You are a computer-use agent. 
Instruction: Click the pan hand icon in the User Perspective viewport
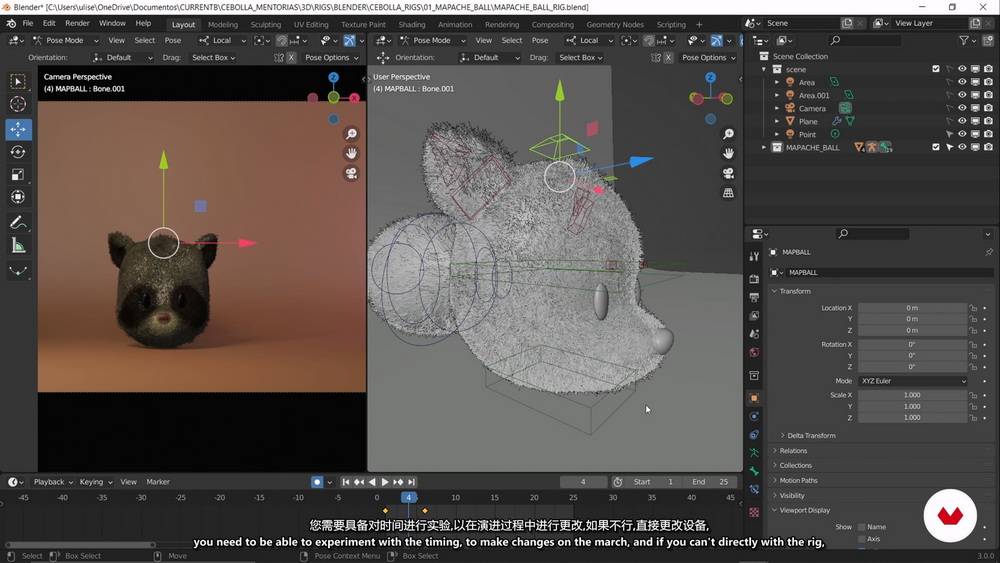[x=728, y=154]
